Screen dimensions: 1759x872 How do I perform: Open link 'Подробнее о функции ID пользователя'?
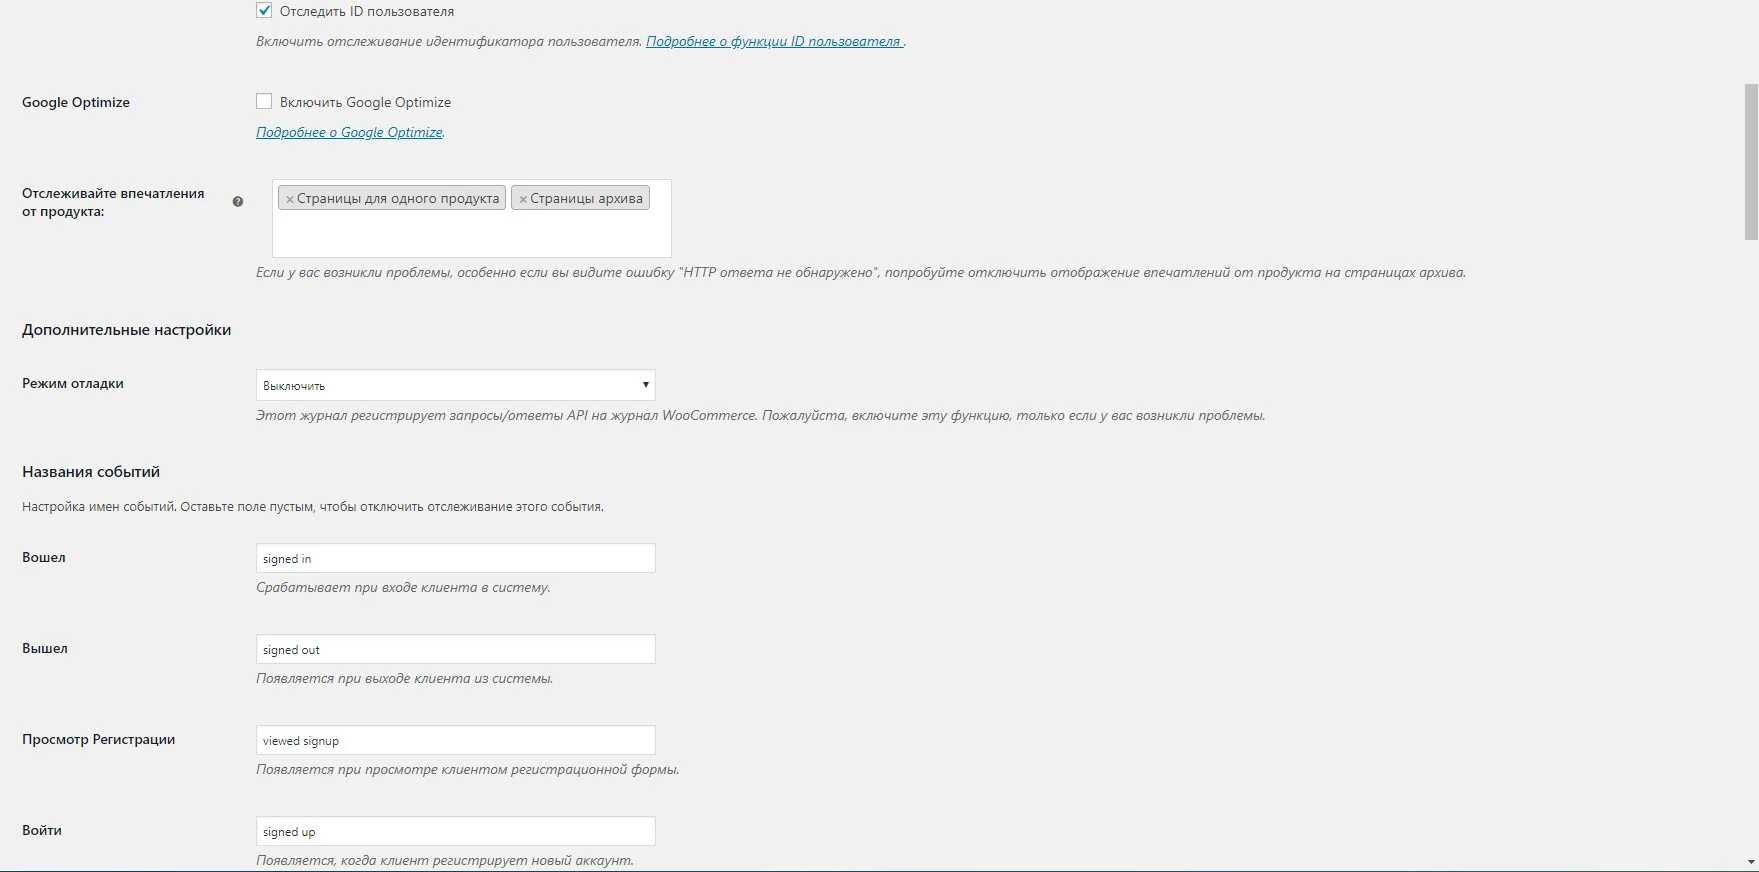(x=773, y=42)
